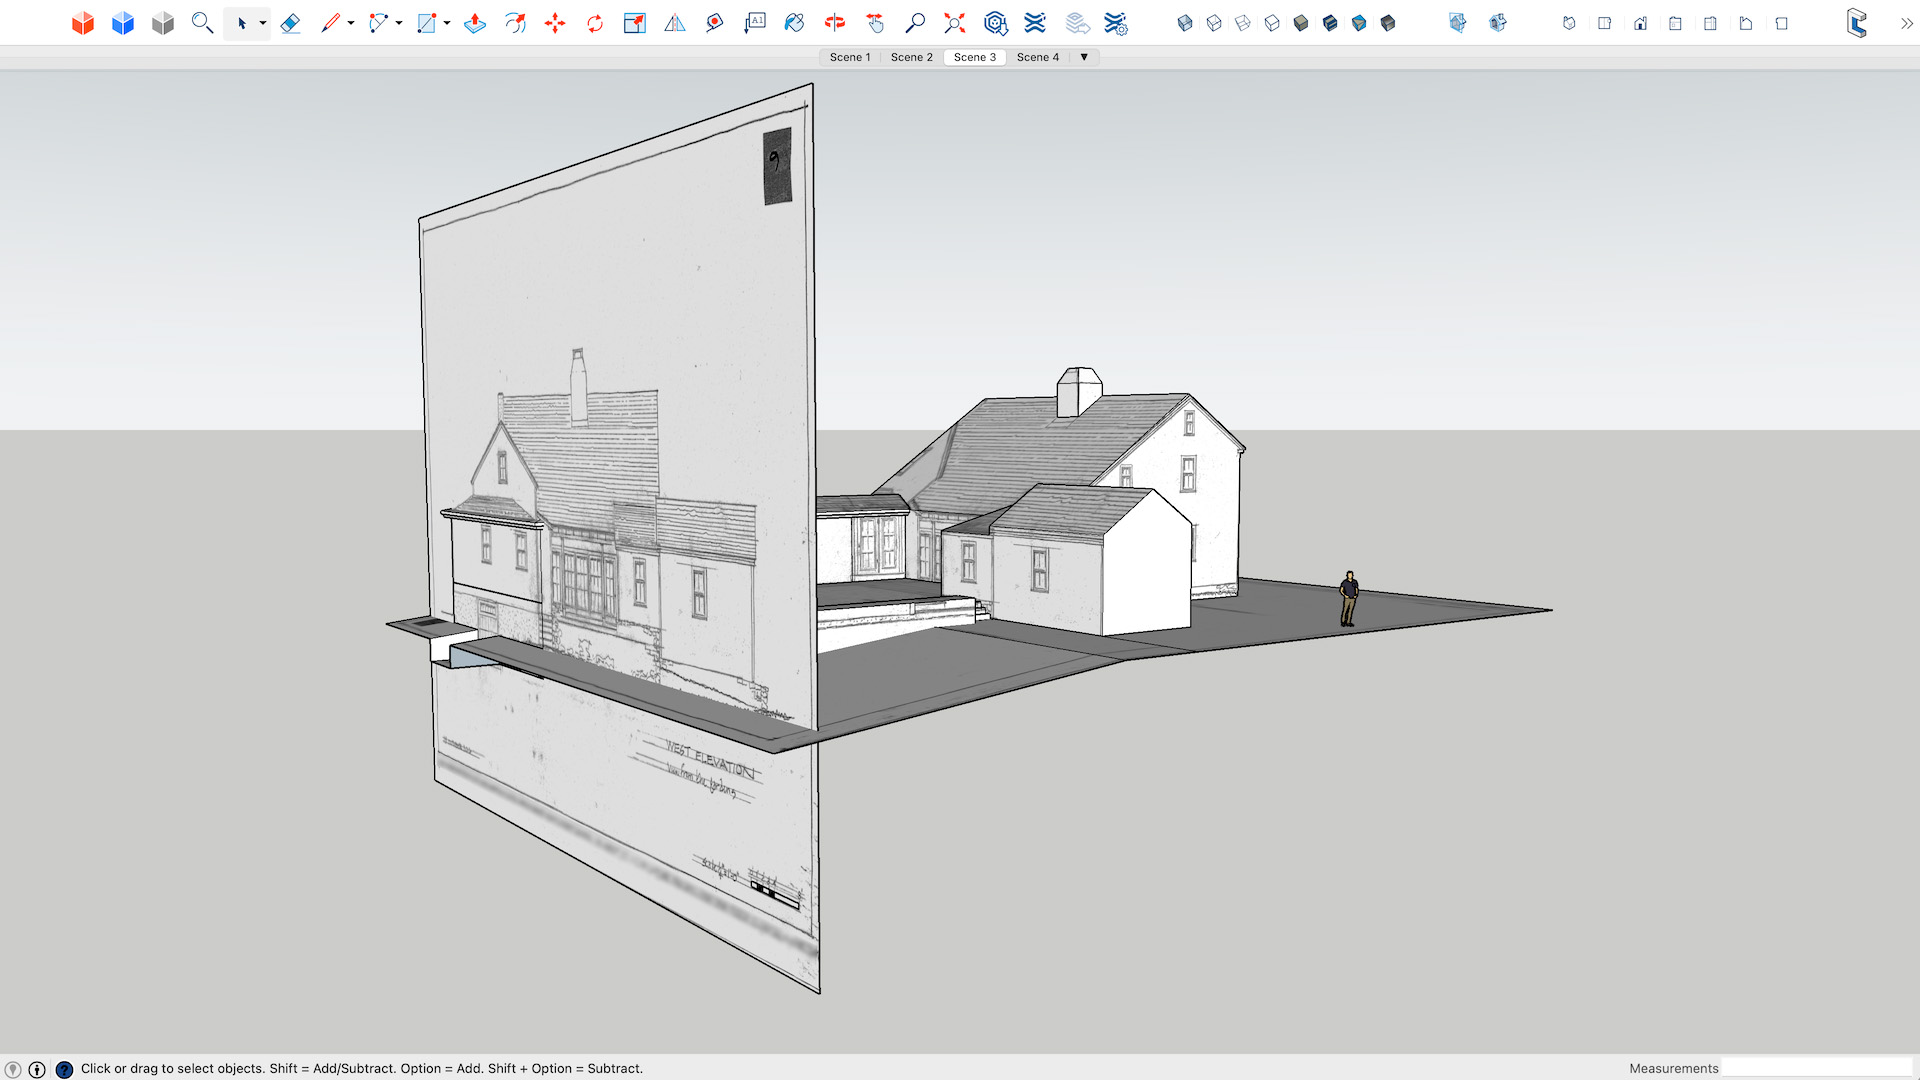Activate the Orbit tool
Image resolution: width=1920 pixels, height=1080 pixels.
(835, 23)
